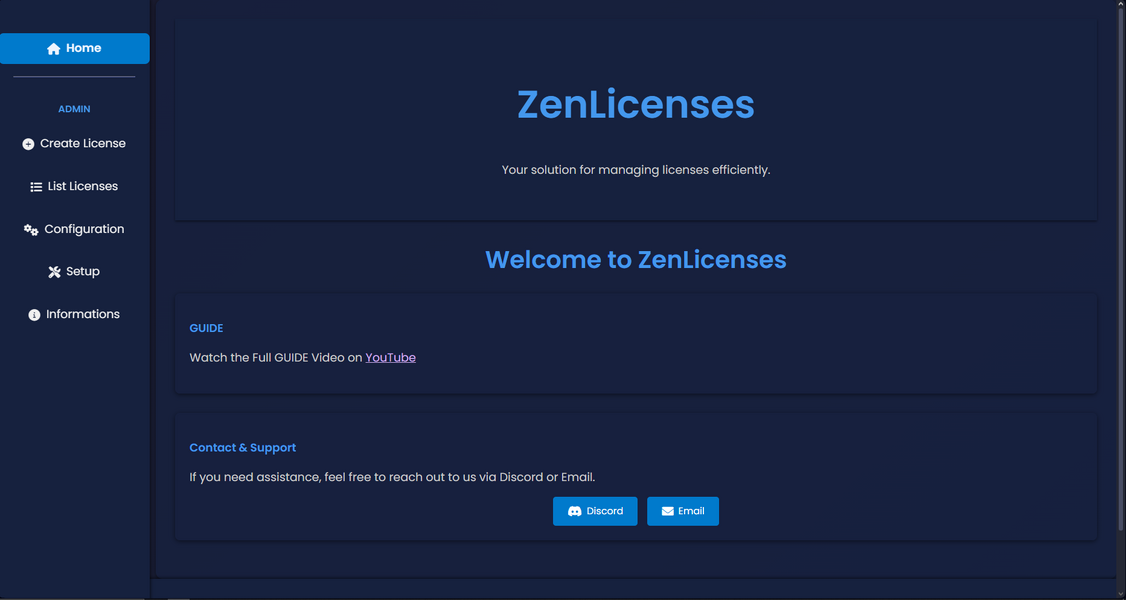Click the envelope icon in the Email button
This screenshot has width=1126, height=600.
coord(668,512)
